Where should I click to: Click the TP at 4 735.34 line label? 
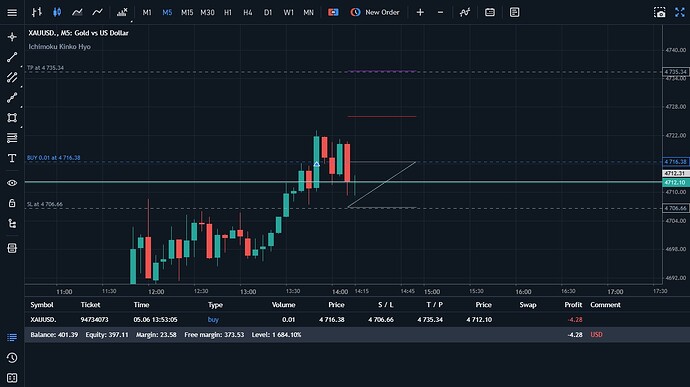tap(45, 68)
